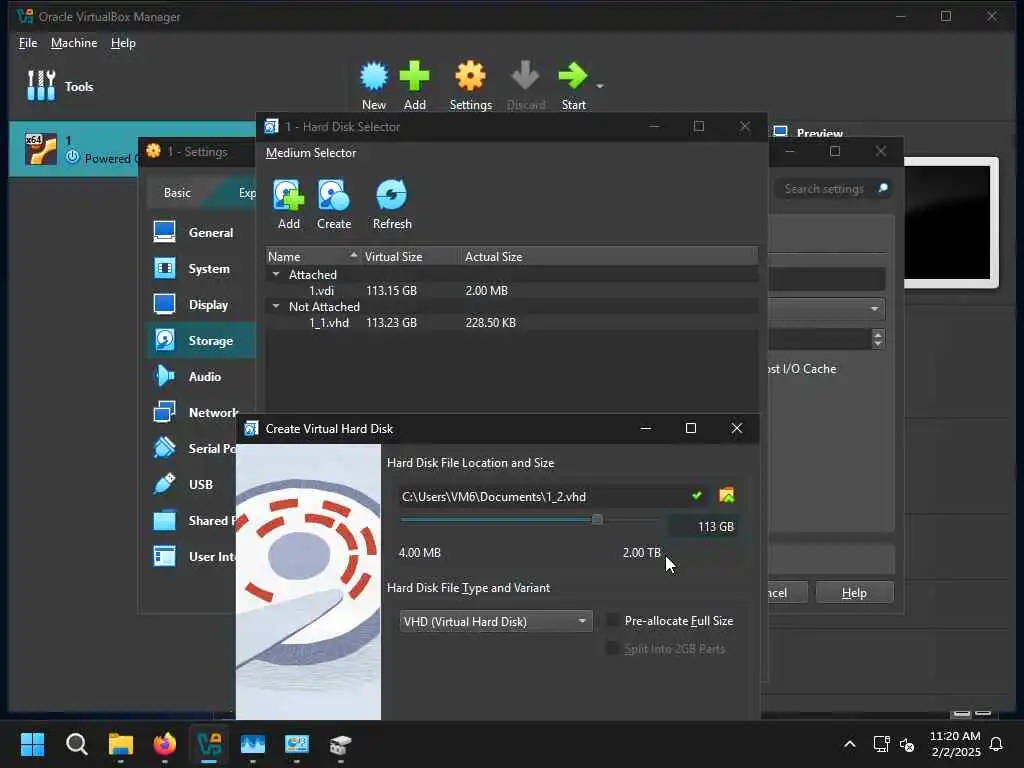Image resolution: width=1024 pixels, height=768 pixels.
Task: Open Windows taskbar search
Action: tap(76, 744)
